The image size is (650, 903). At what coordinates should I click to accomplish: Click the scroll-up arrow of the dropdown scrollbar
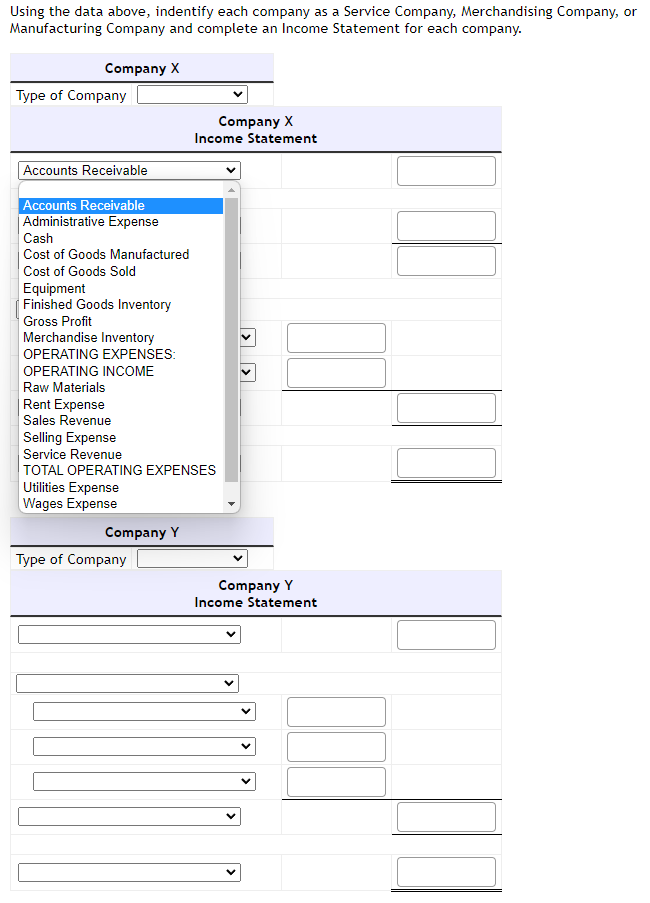coord(232,192)
